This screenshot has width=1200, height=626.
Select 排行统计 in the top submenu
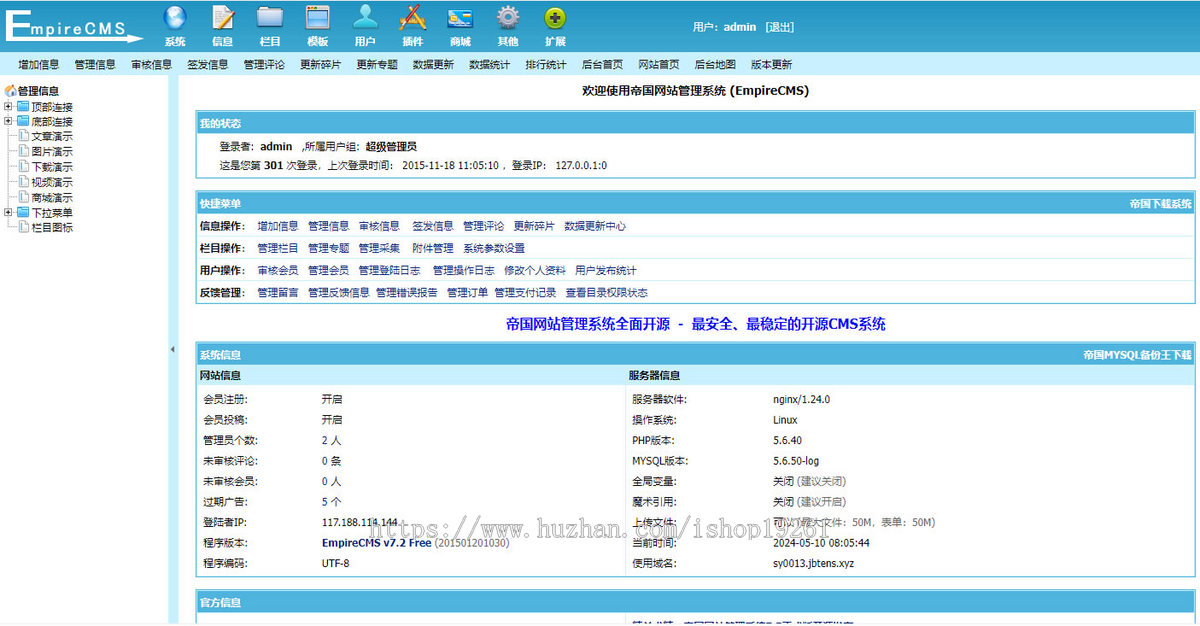[x=546, y=65]
